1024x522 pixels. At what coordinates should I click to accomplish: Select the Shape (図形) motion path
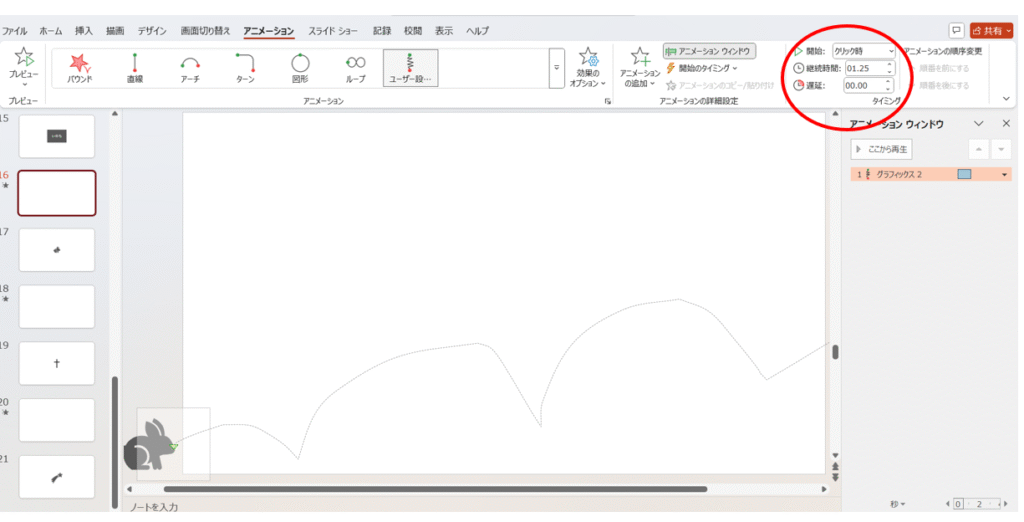(x=300, y=67)
